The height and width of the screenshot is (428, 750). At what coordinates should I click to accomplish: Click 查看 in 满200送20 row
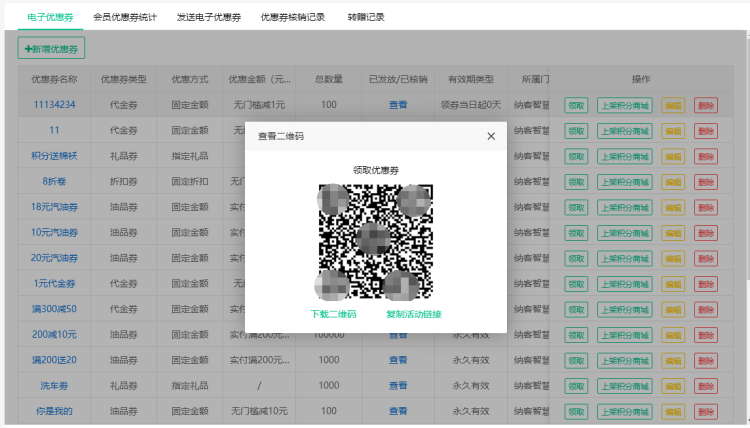398,360
